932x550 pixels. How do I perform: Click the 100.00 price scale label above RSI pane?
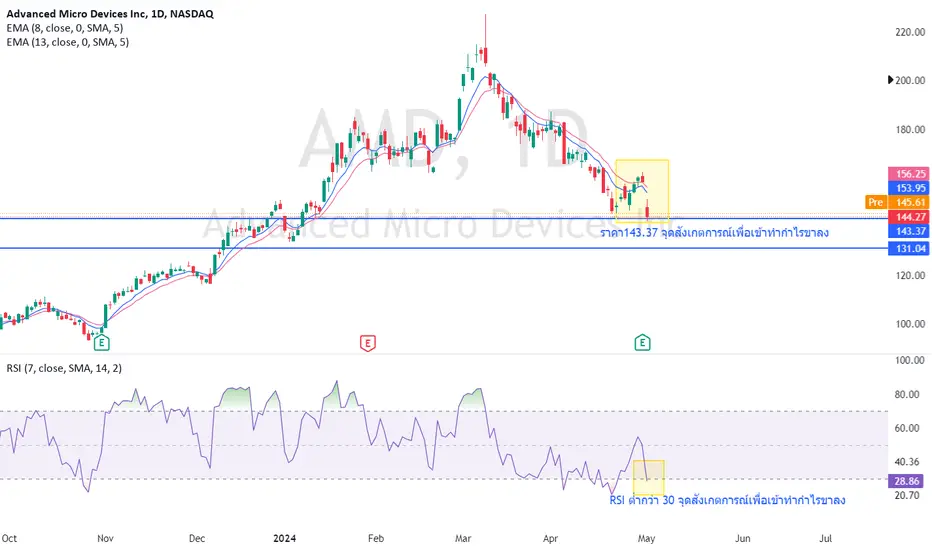tap(910, 324)
